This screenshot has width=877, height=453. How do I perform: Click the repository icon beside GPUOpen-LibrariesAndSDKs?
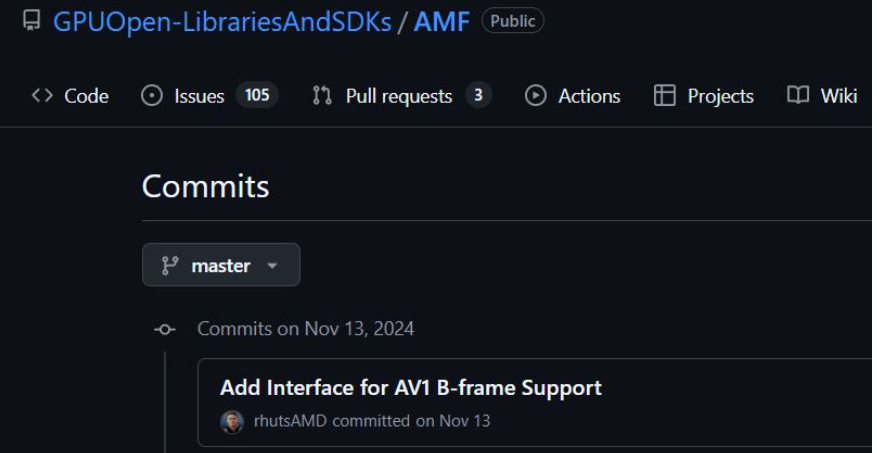(x=31, y=21)
